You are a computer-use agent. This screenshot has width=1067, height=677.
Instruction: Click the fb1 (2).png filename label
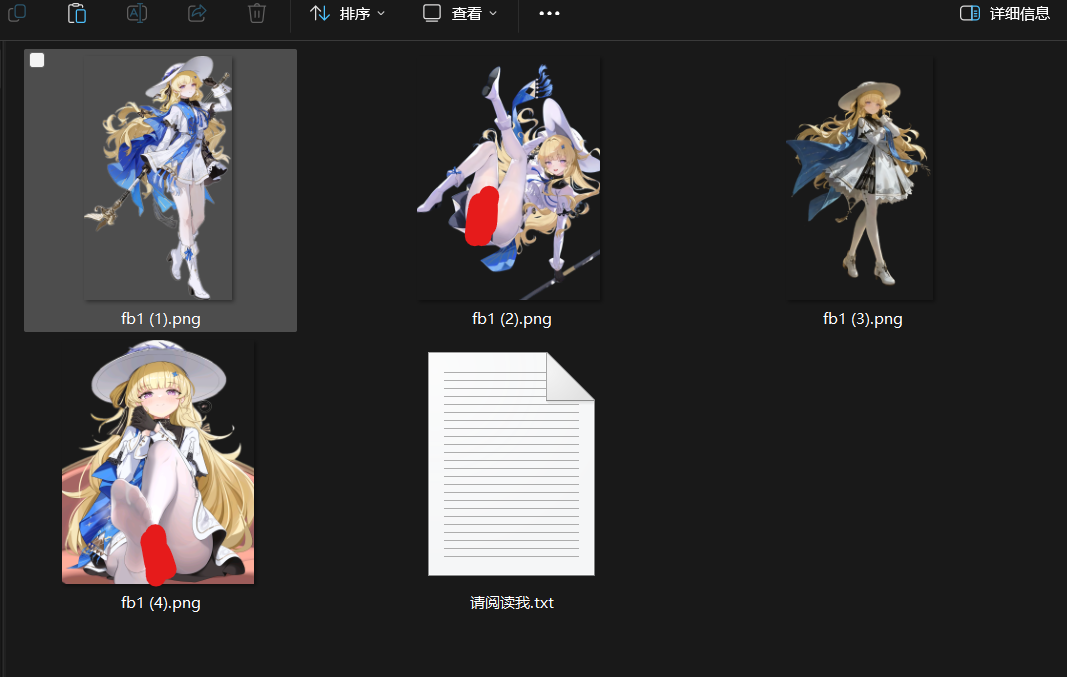click(511, 319)
